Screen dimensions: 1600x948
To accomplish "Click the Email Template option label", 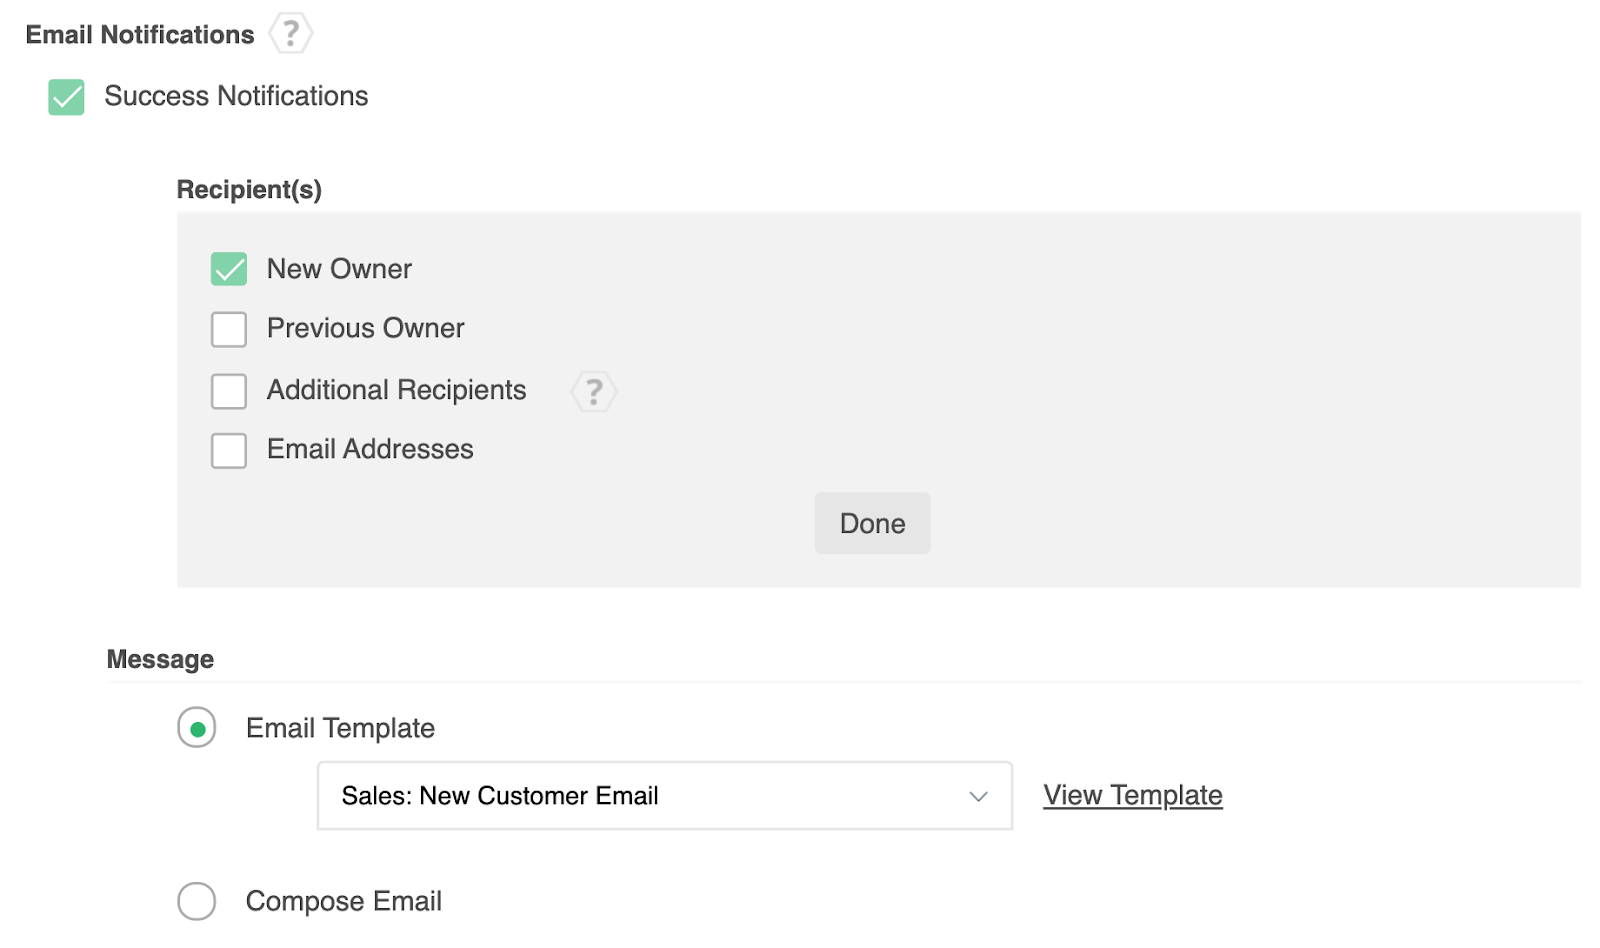I will (340, 728).
